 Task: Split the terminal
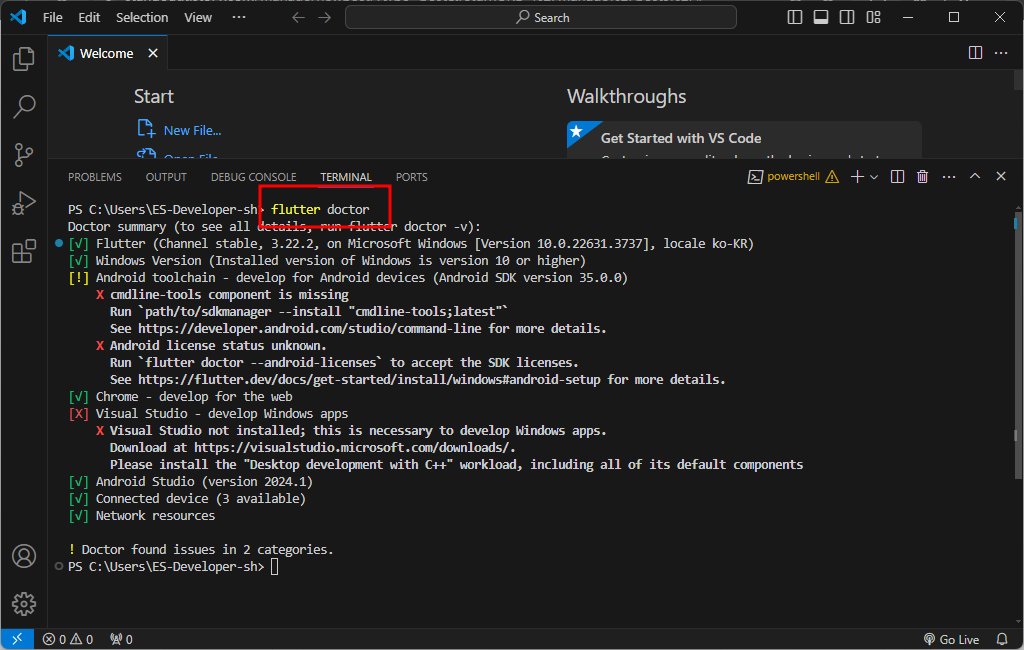click(x=897, y=177)
